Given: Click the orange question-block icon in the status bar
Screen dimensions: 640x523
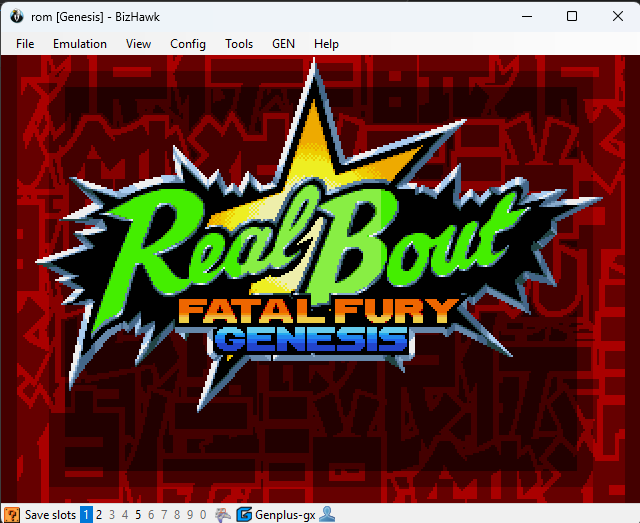Looking at the screenshot, I should click(12, 514).
